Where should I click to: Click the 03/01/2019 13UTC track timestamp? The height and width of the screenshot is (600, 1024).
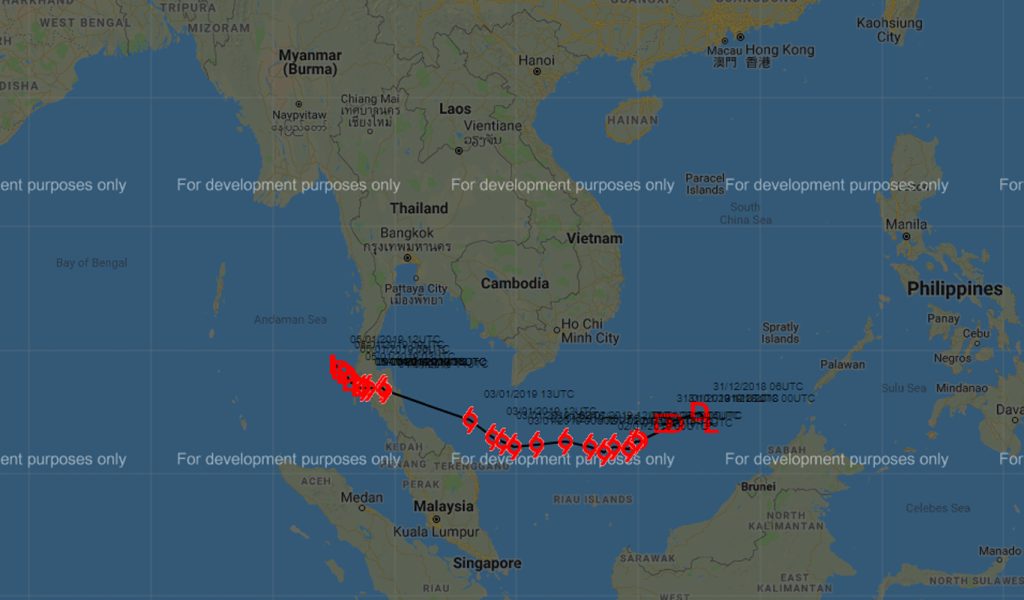pos(529,394)
